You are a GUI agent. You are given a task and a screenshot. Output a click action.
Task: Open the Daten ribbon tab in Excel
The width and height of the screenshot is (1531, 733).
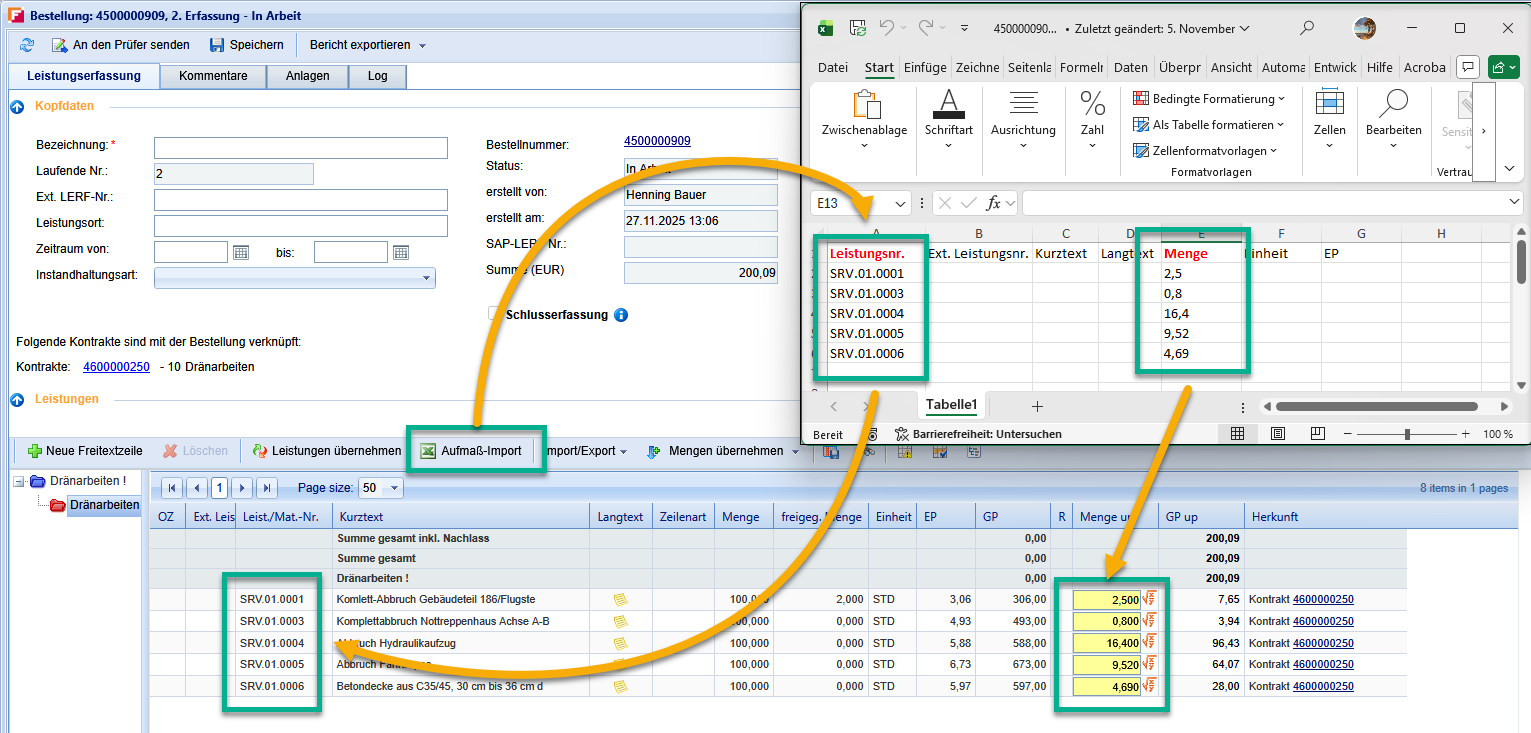pos(1130,67)
